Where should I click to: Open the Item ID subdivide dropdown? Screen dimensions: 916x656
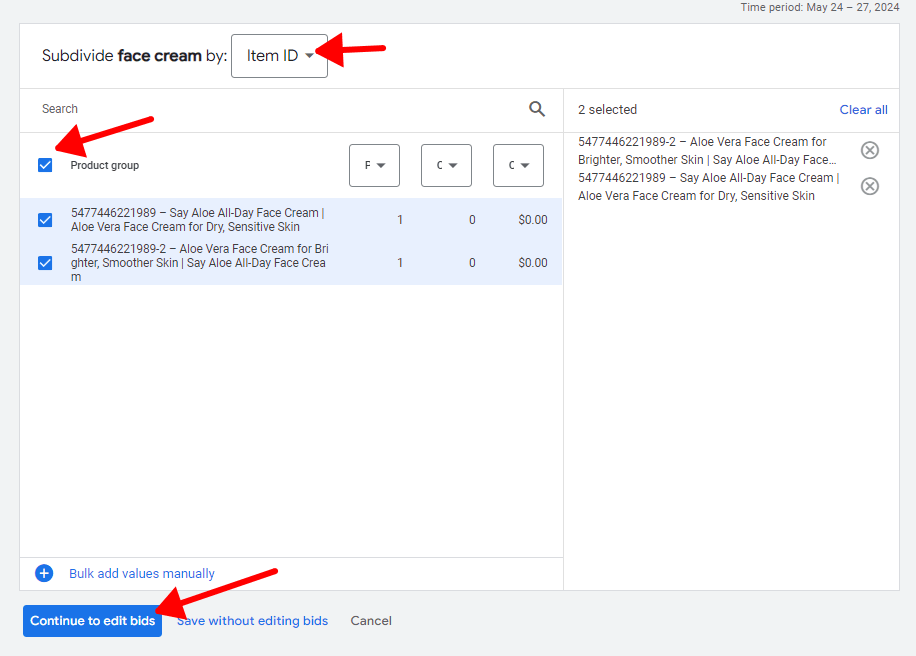(x=279, y=56)
